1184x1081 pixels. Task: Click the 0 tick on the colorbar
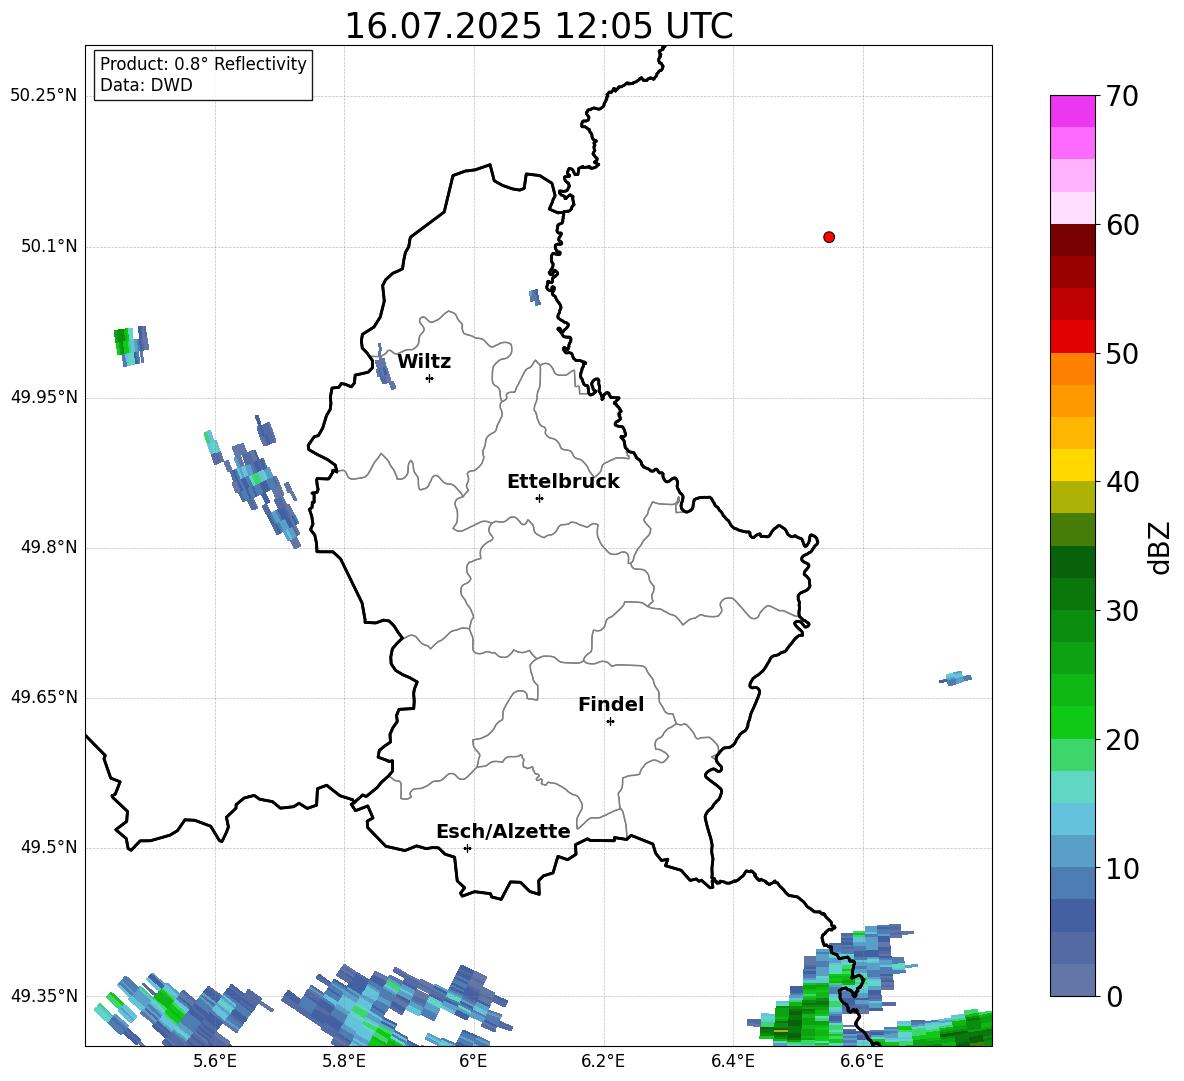1114,996
